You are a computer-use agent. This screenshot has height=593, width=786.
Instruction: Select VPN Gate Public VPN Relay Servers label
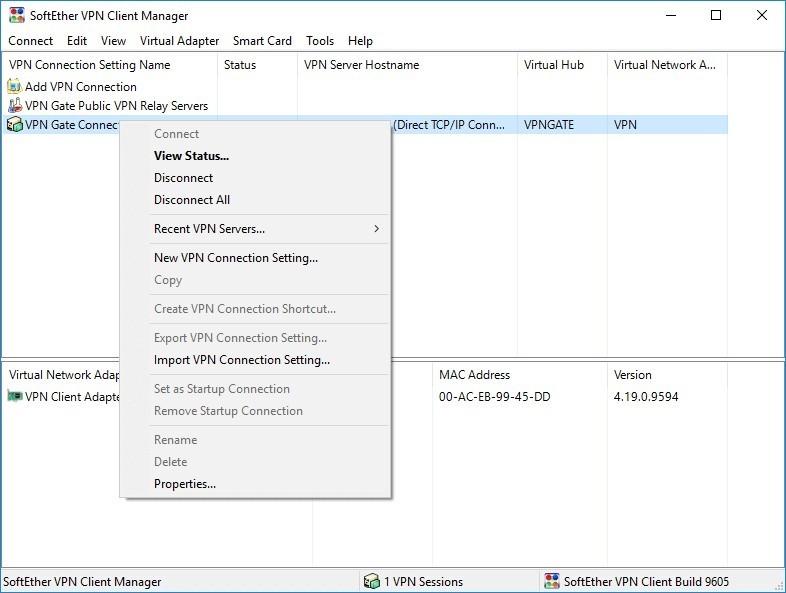116,106
